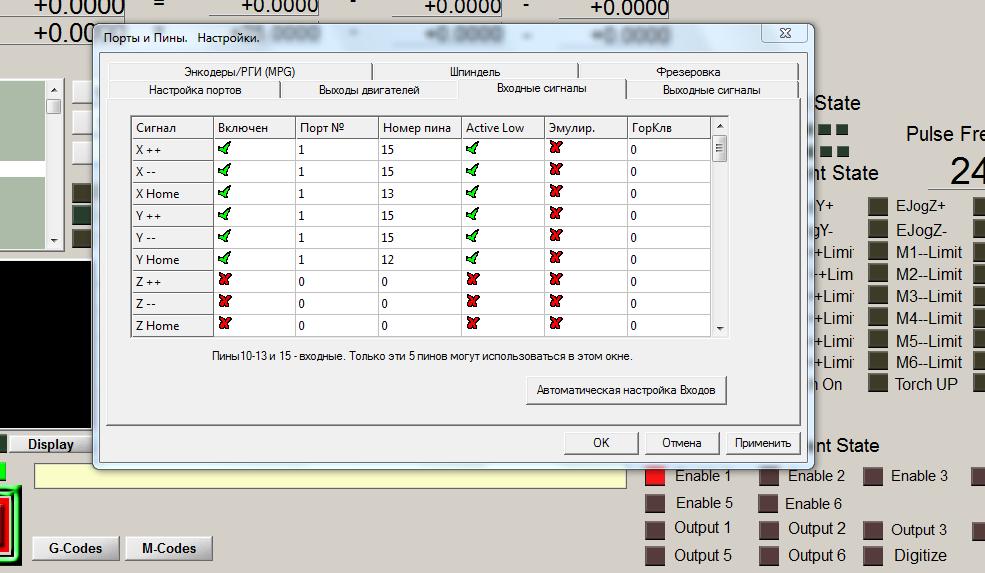The width and height of the screenshot is (985, 573).
Task: Open the Фрезеровка tab
Action: pyautogui.click(x=688, y=72)
